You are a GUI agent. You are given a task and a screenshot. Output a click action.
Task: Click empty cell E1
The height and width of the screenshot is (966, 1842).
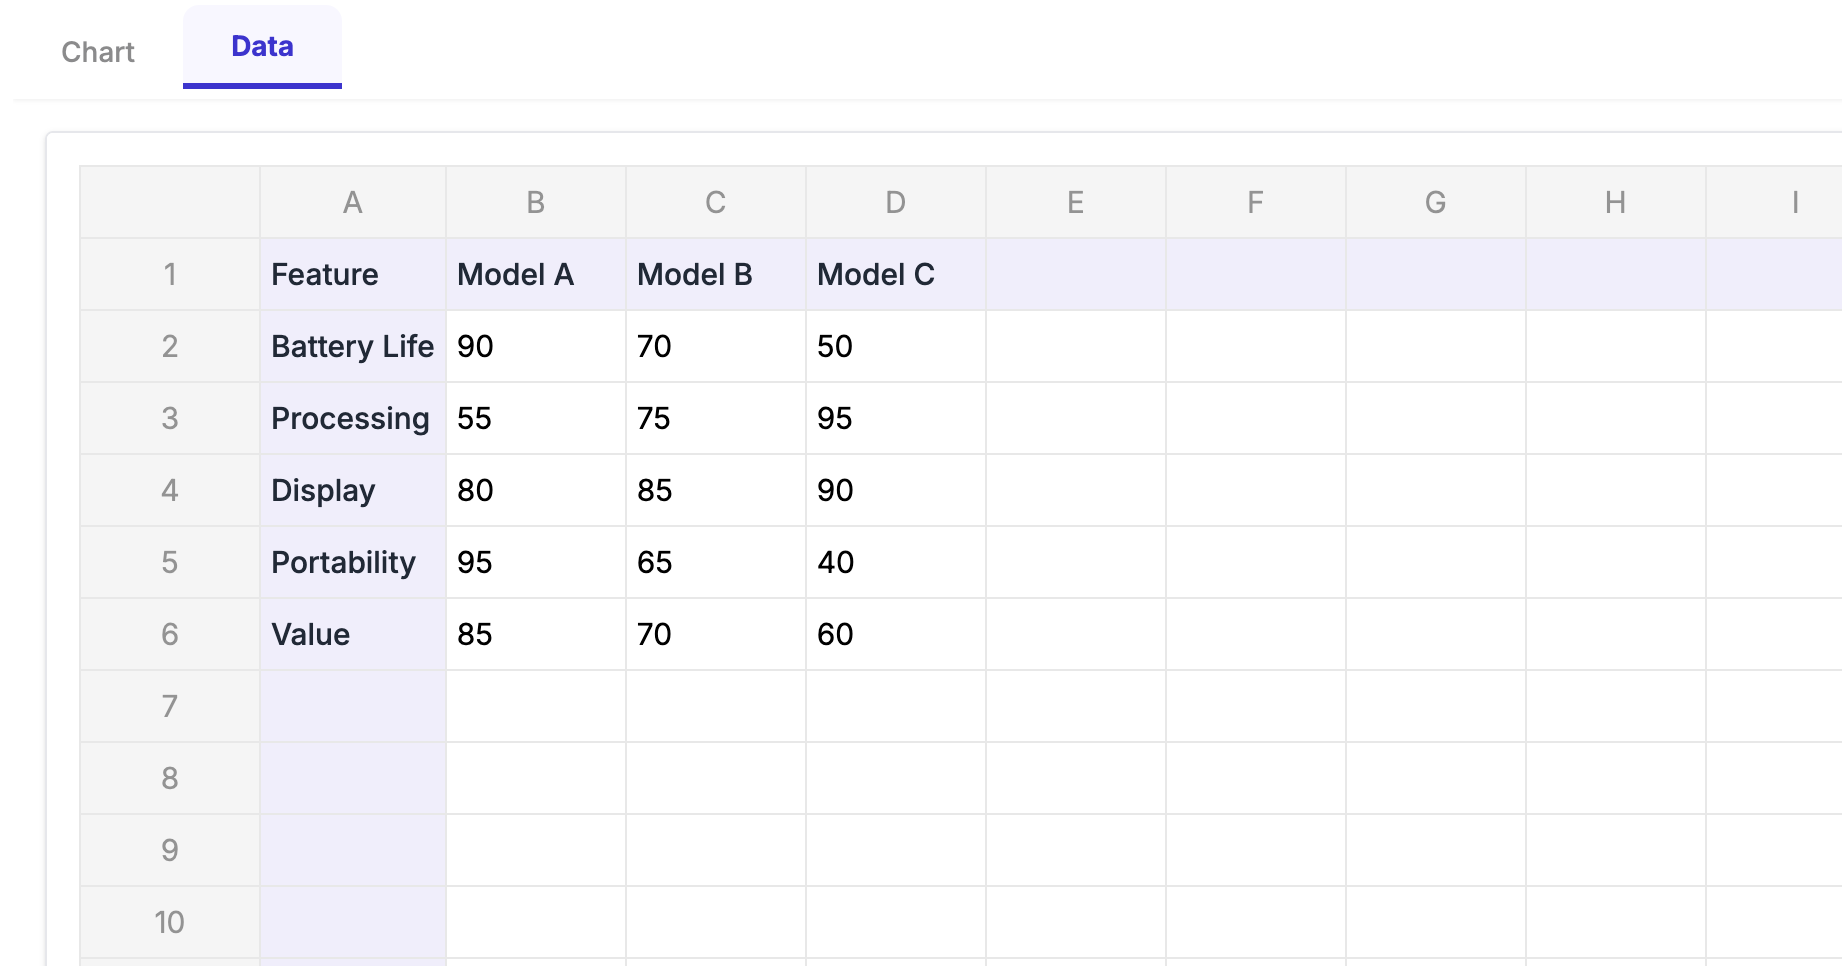click(1075, 275)
